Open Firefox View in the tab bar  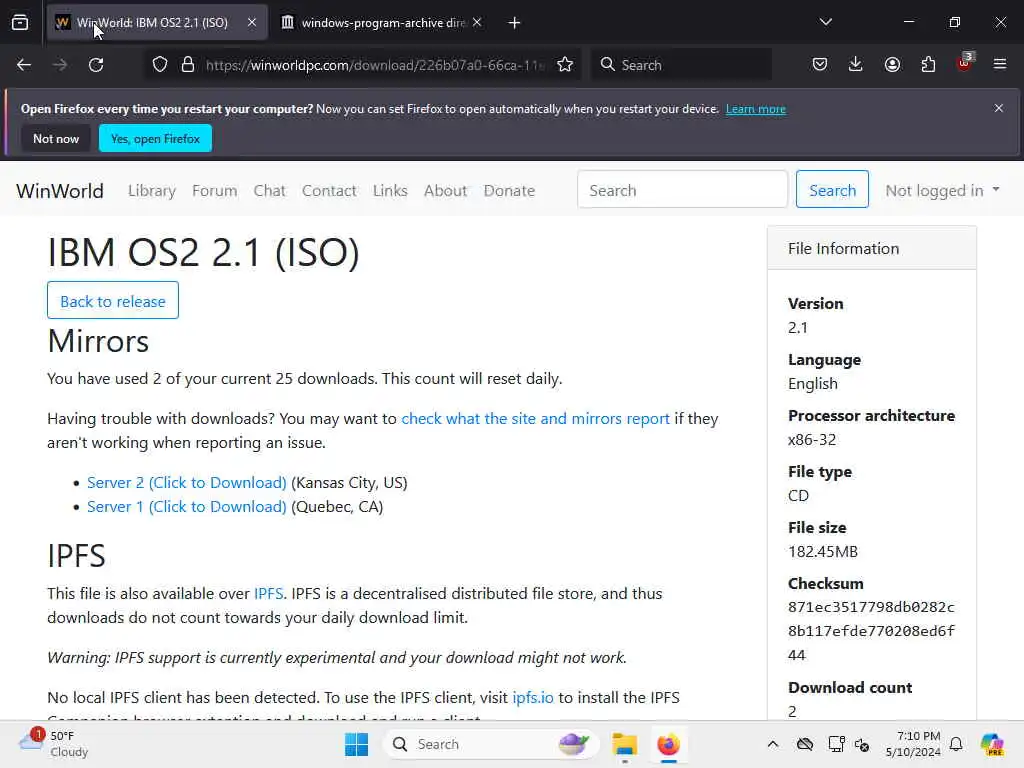[20, 23]
